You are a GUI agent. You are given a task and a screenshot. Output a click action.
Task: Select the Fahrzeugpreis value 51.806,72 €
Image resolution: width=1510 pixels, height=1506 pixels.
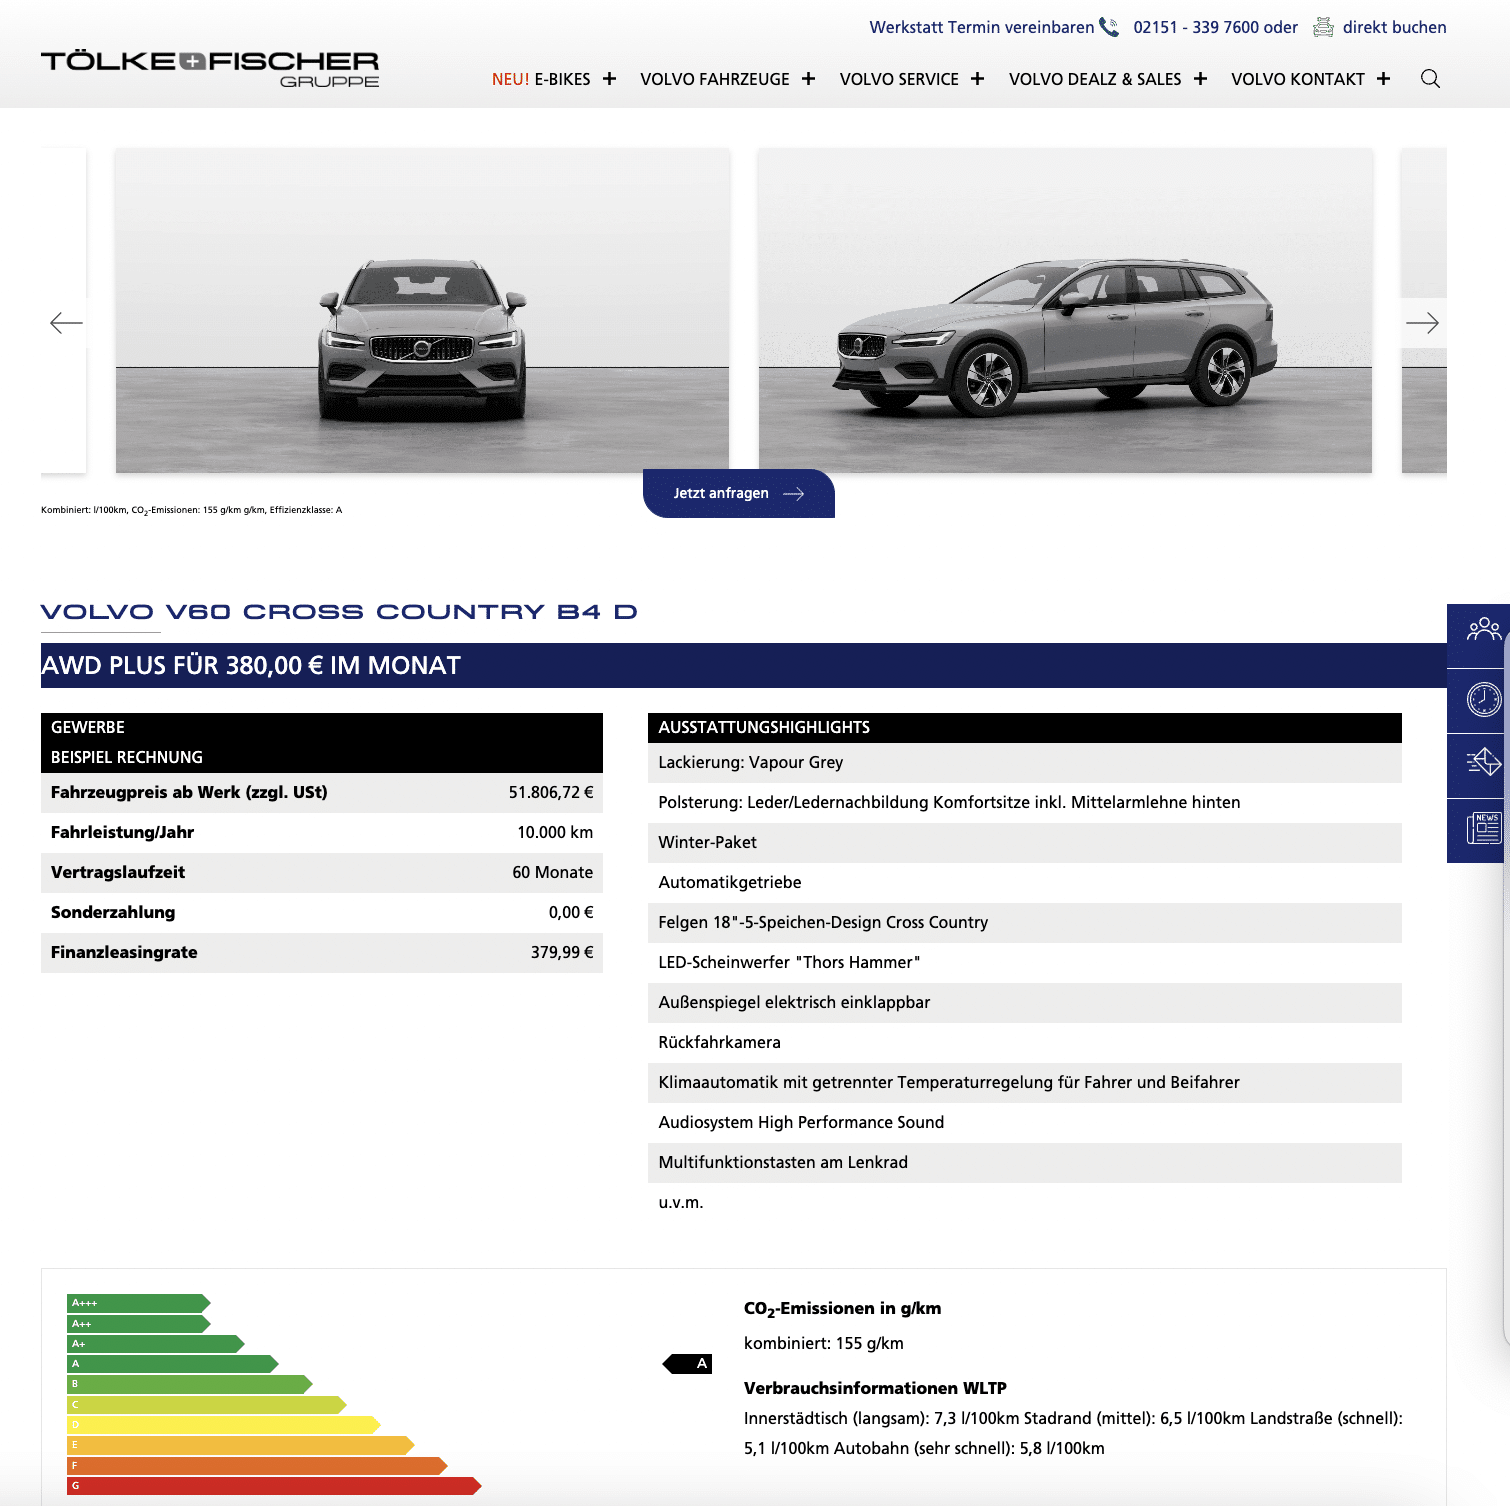(551, 792)
